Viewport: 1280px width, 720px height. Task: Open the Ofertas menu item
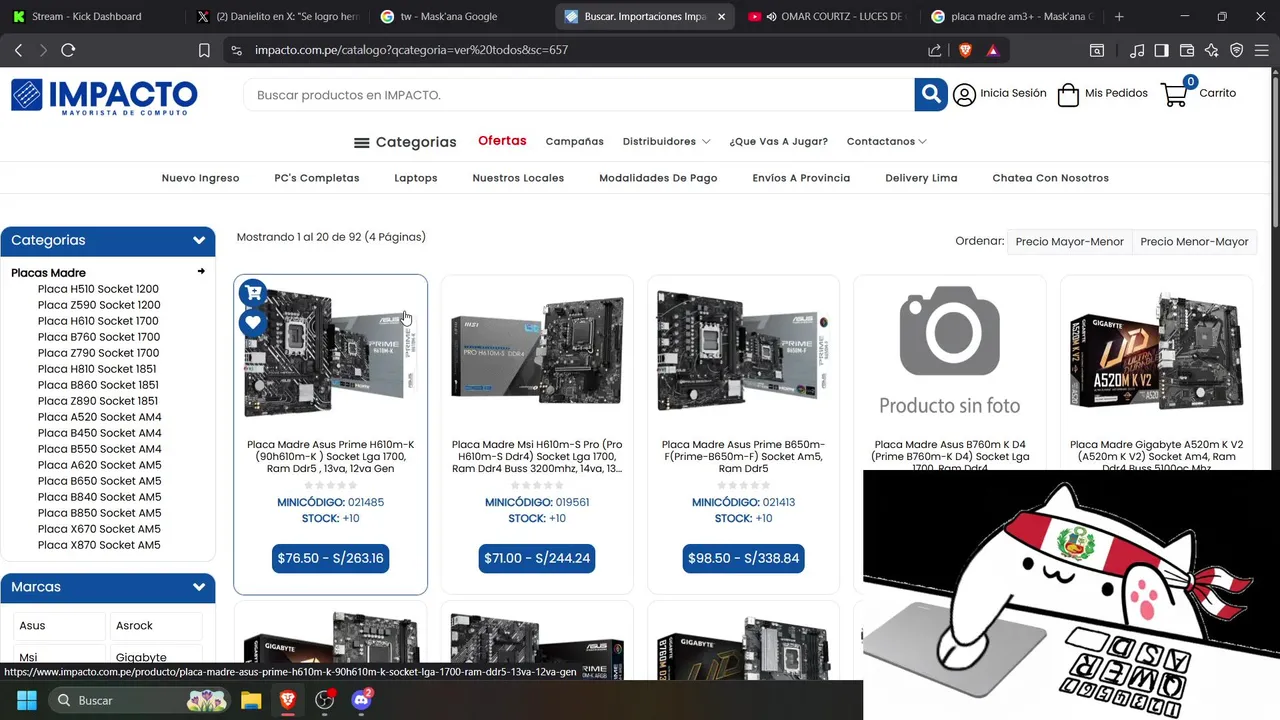coord(502,140)
